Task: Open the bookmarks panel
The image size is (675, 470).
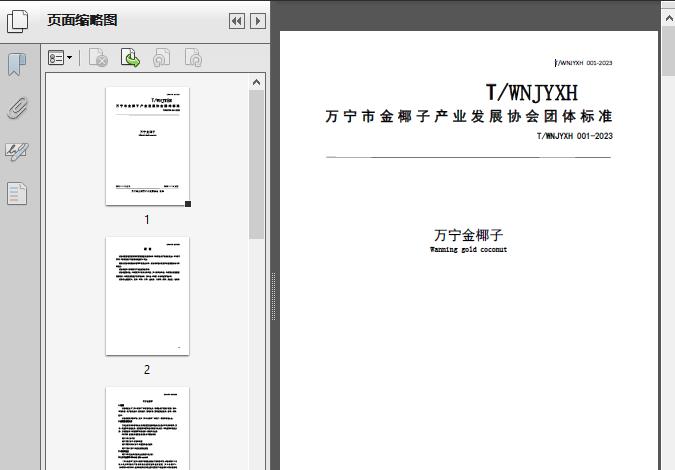Action: coord(17,65)
